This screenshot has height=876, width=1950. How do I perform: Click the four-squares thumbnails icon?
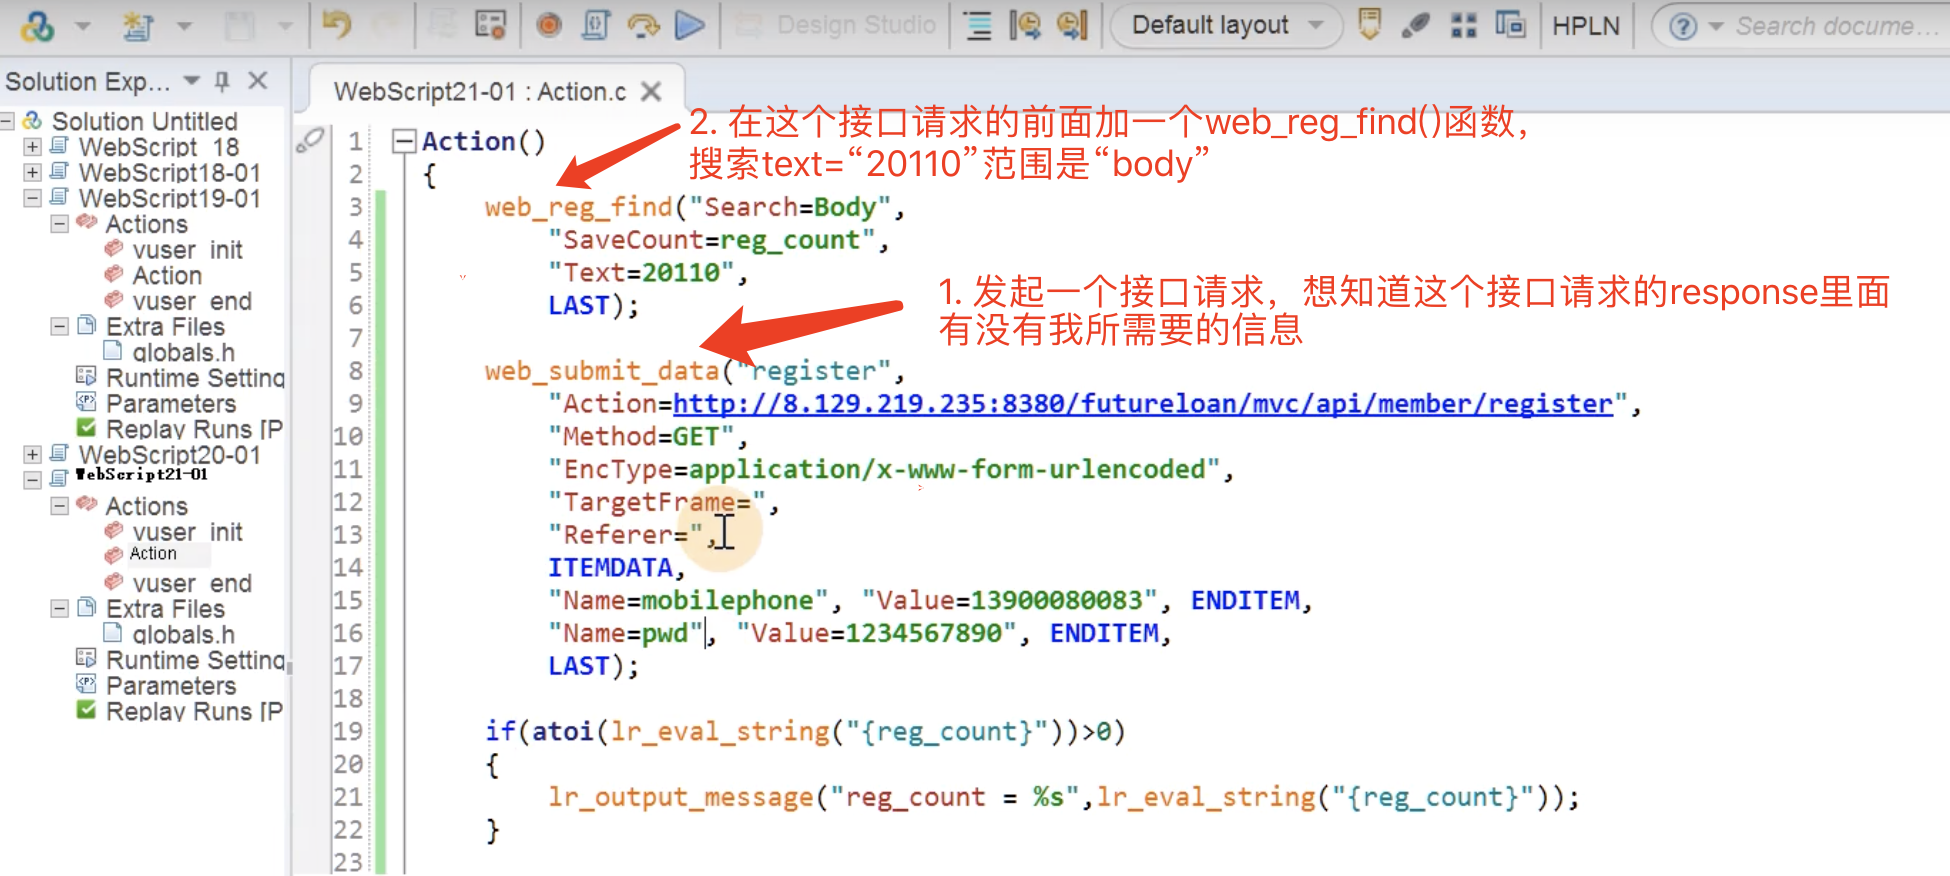point(1464,25)
